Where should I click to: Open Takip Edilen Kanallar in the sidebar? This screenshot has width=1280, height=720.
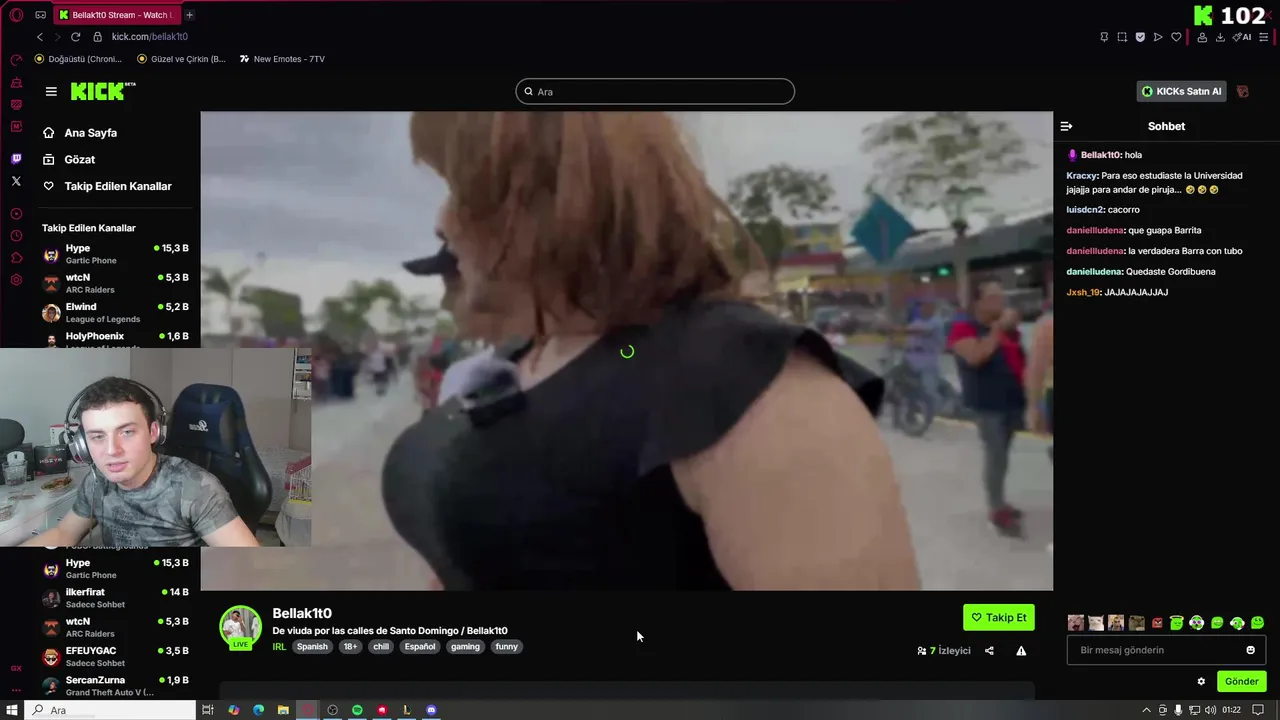(x=117, y=186)
